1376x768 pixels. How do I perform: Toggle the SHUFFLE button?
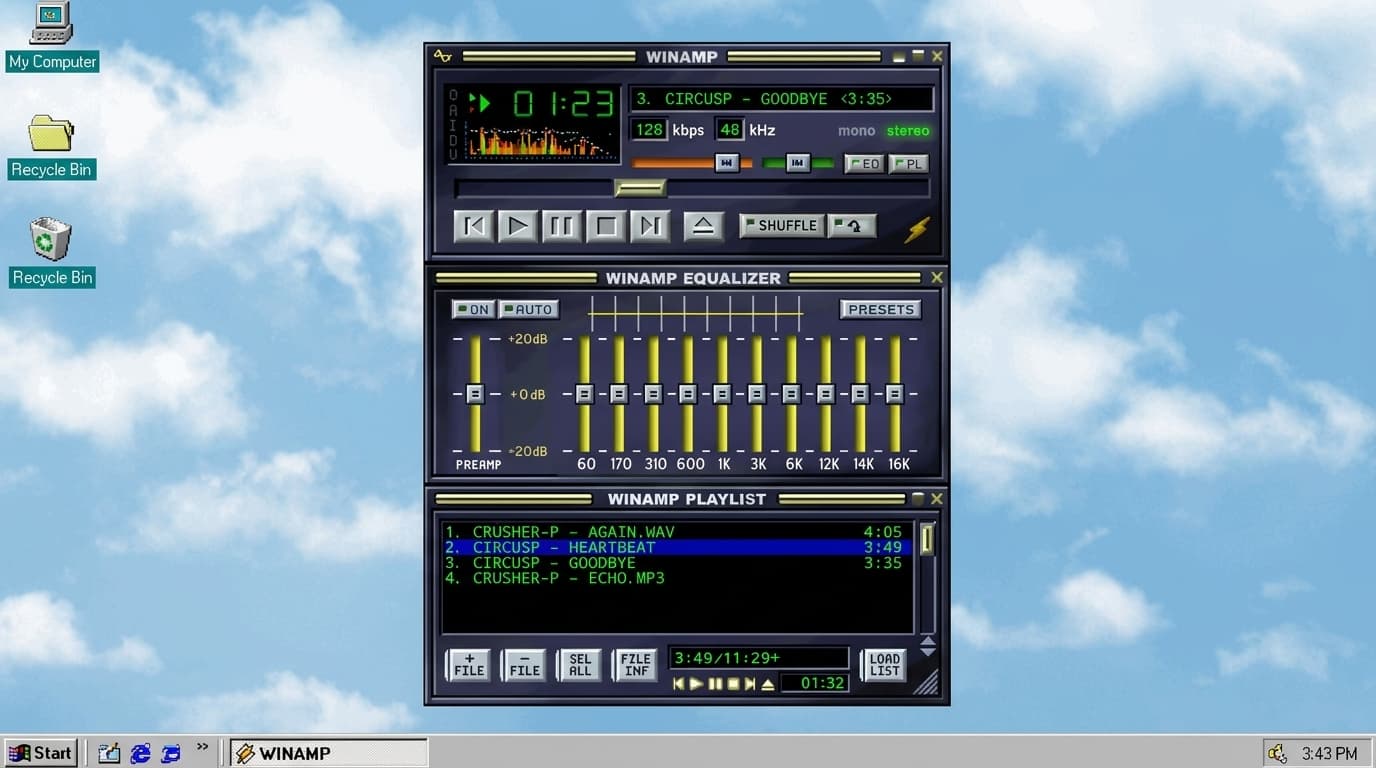(x=782, y=226)
